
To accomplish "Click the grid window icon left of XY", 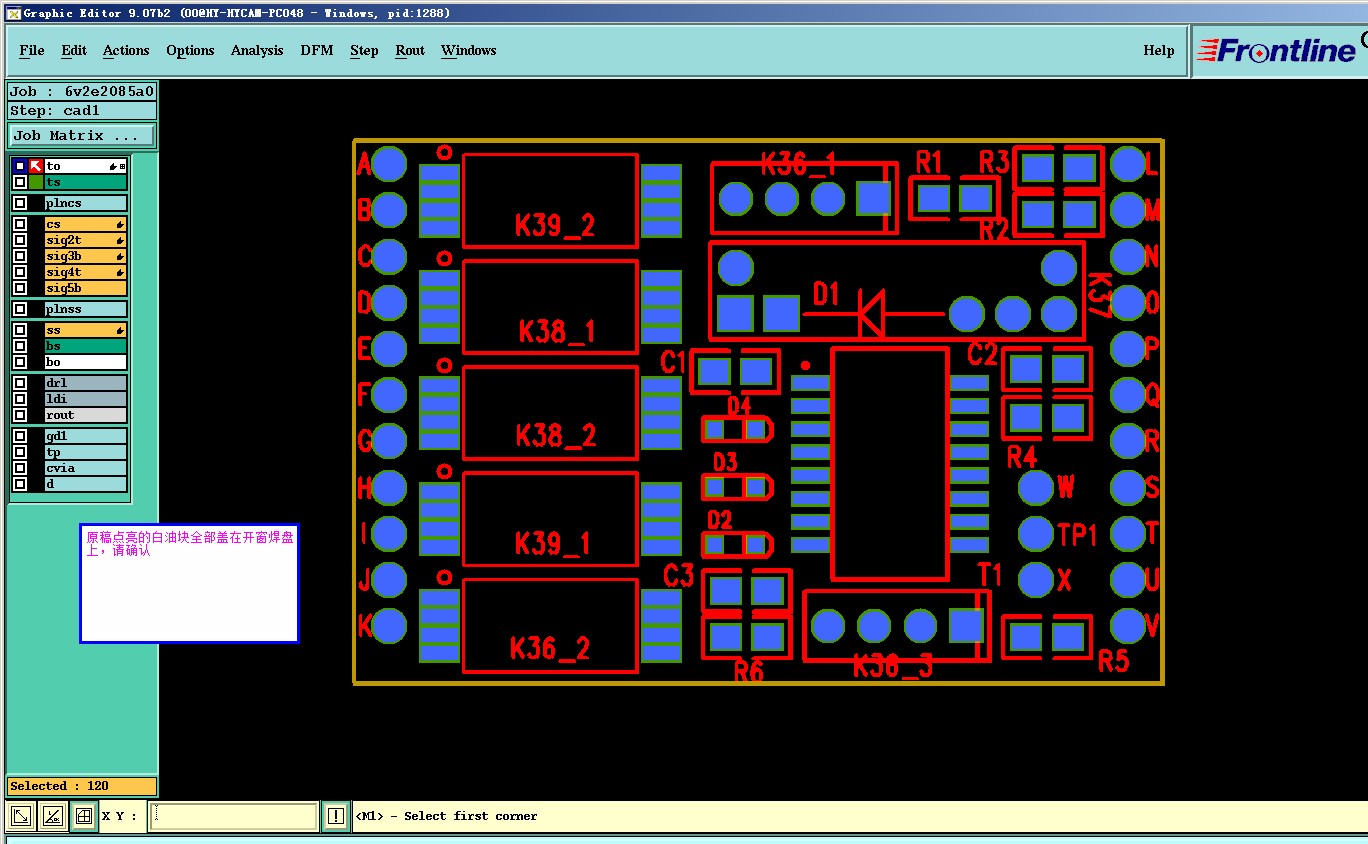I will click(84, 816).
